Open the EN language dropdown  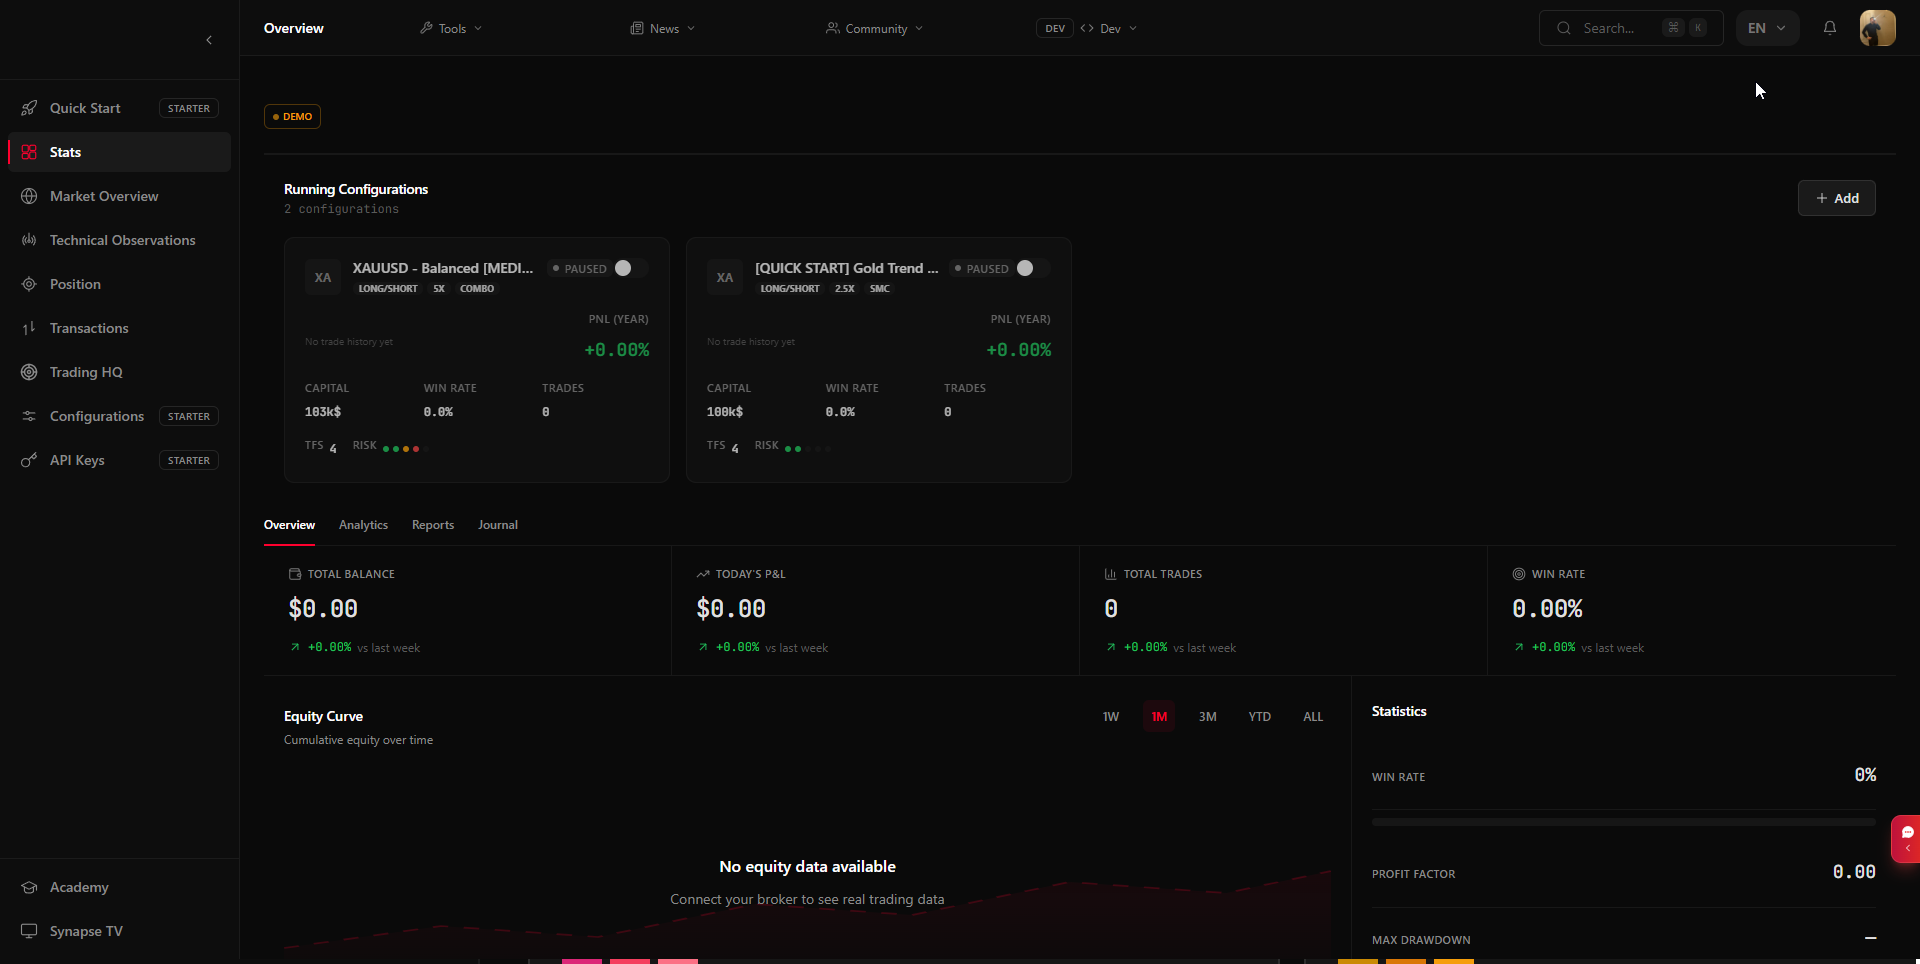pos(1767,28)
